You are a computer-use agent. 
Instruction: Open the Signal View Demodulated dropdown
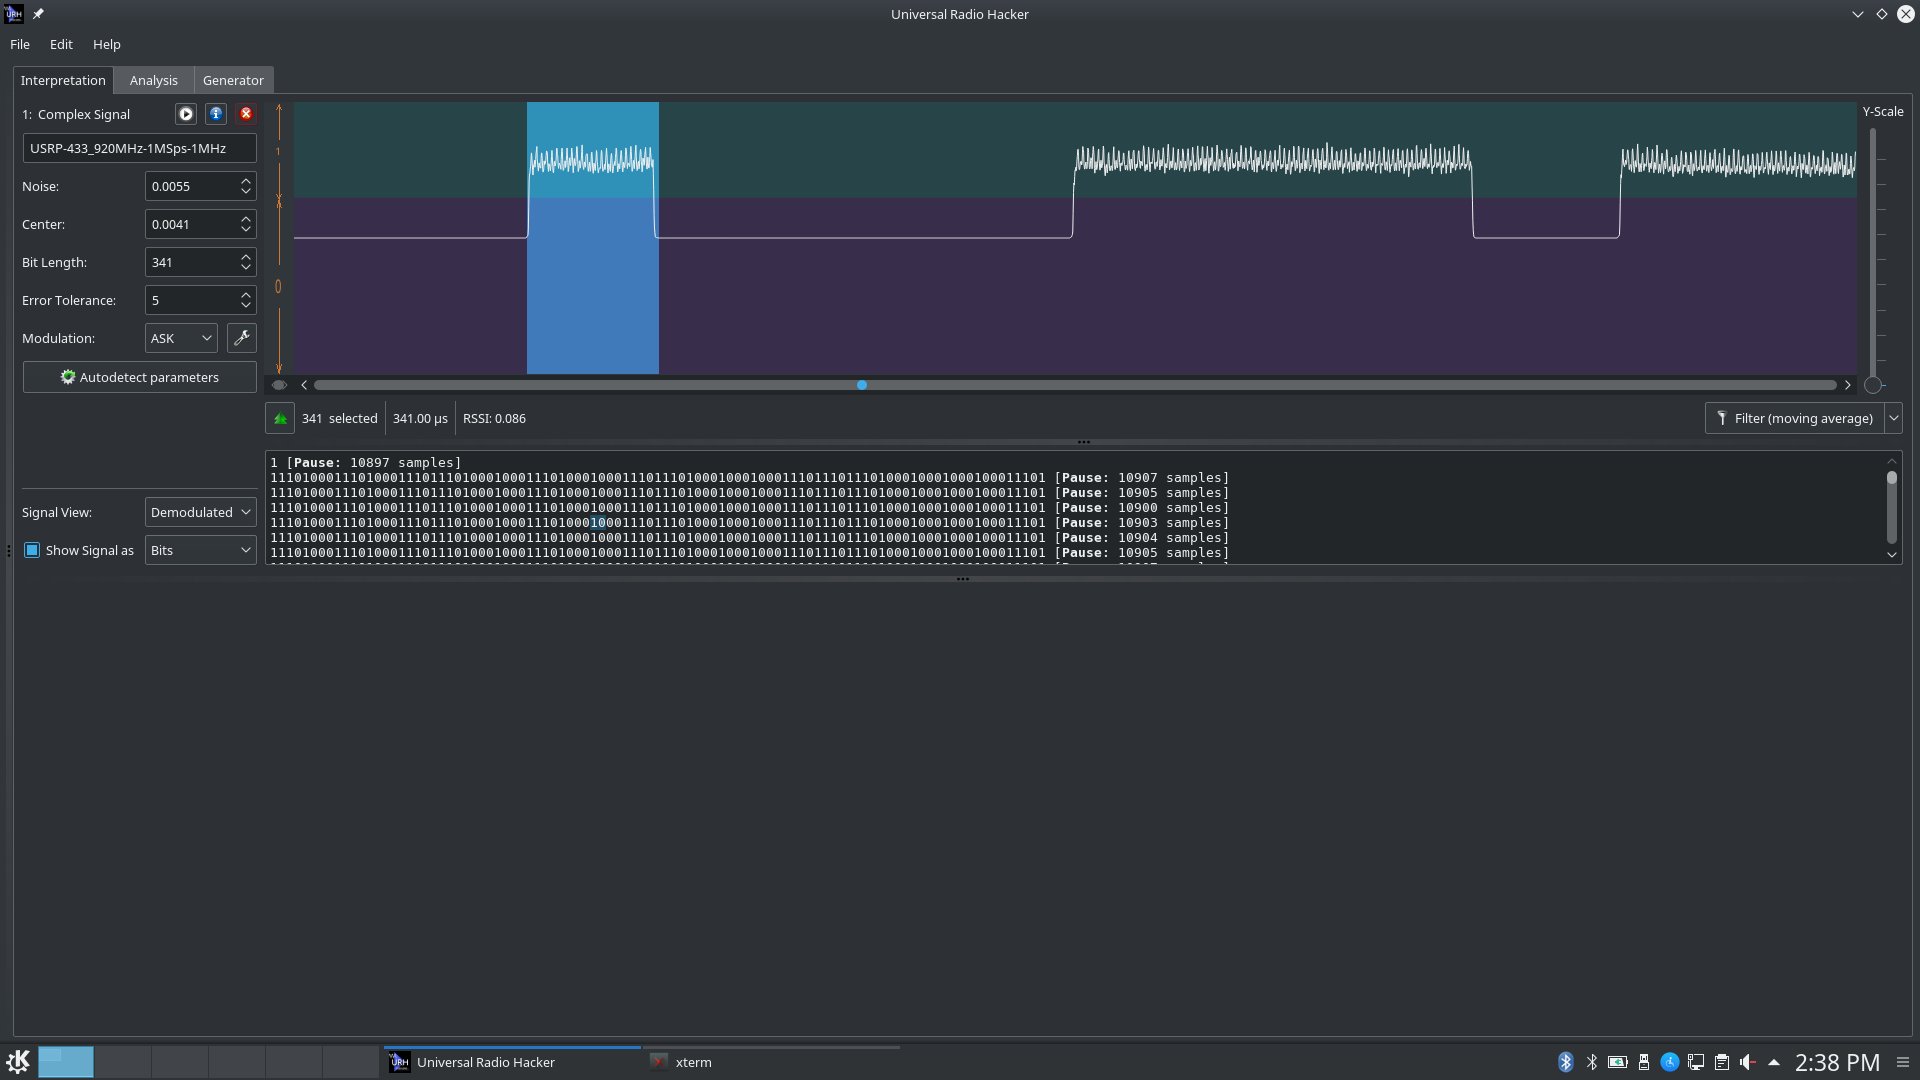tap(200, 512)
